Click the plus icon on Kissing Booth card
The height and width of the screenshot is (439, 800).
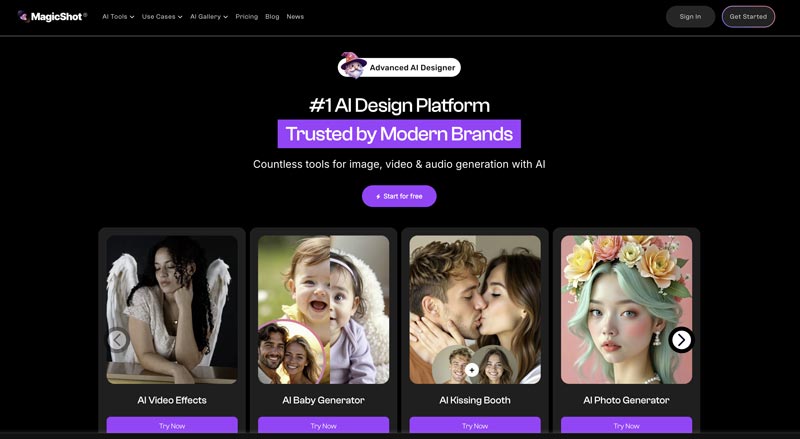tap(472, 370)
